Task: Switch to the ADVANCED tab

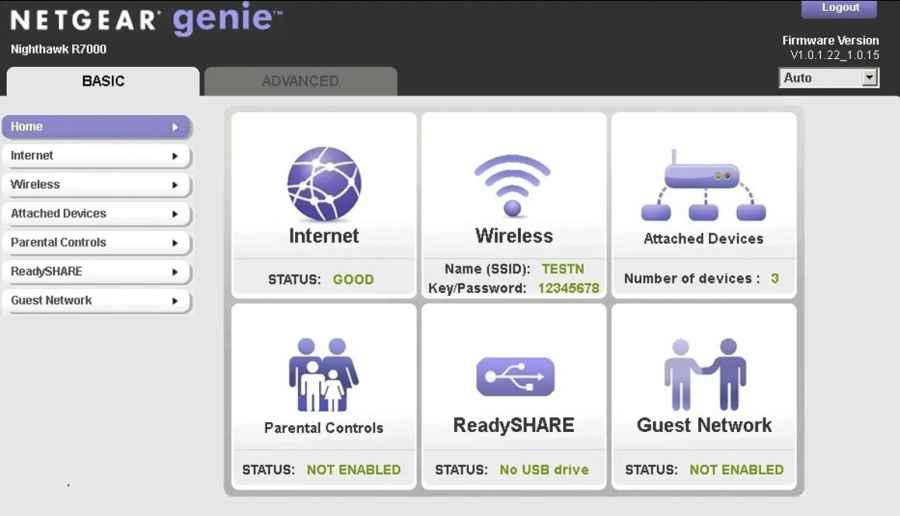Action: pos(300,81)
